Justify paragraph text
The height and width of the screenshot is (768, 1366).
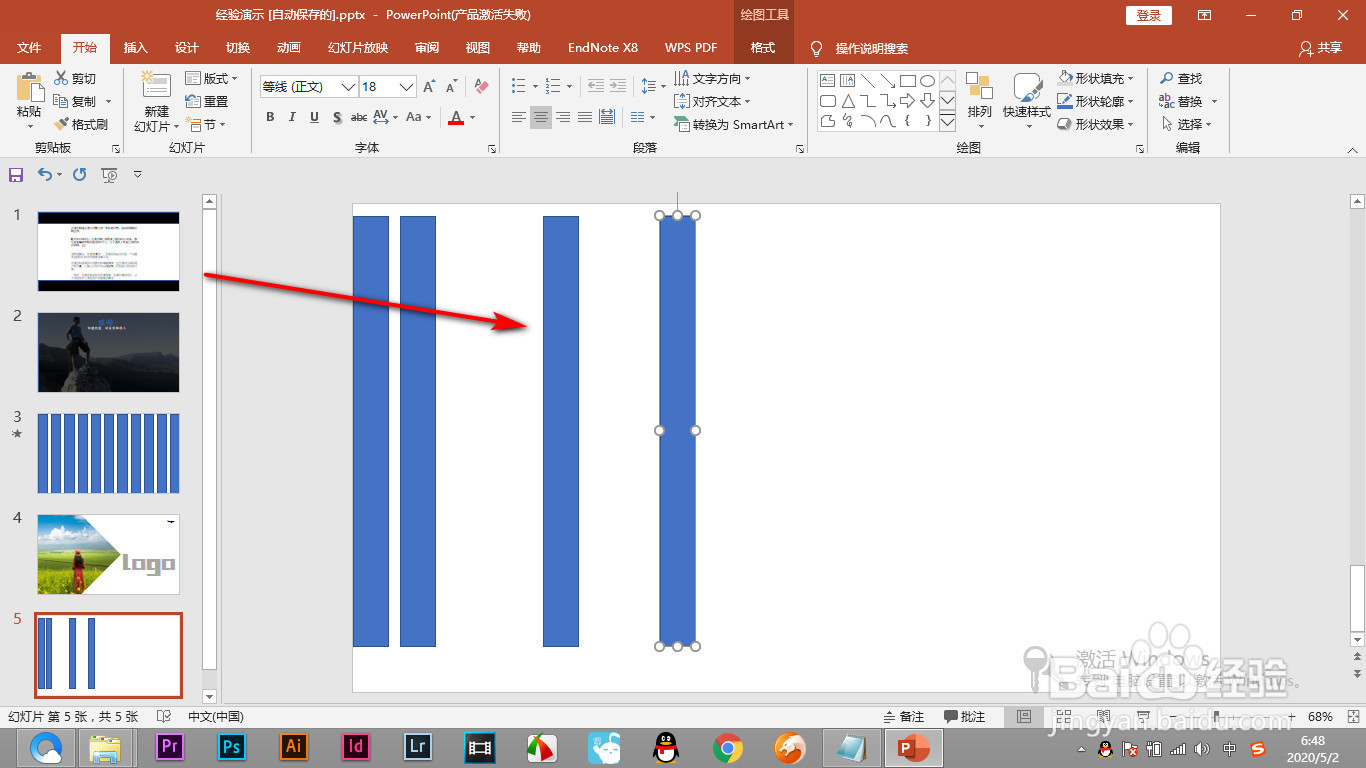pos(585,117)
